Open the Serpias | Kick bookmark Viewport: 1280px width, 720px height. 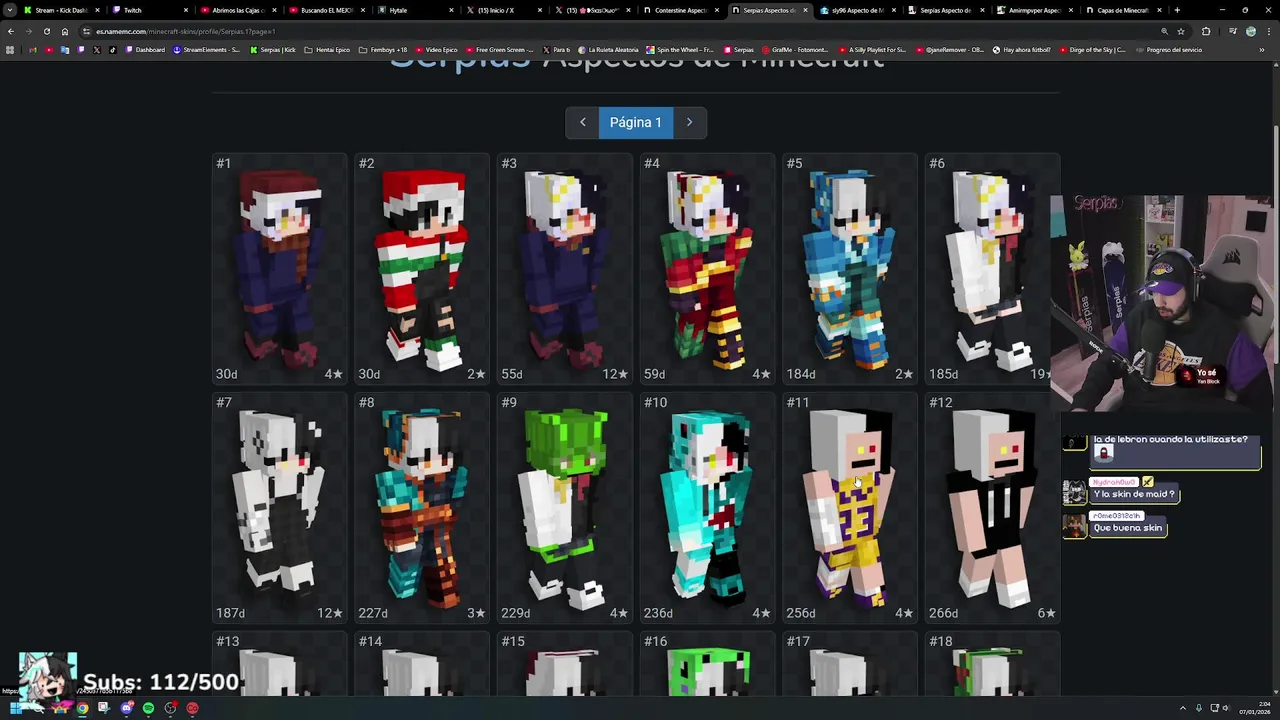pos(273,50)
